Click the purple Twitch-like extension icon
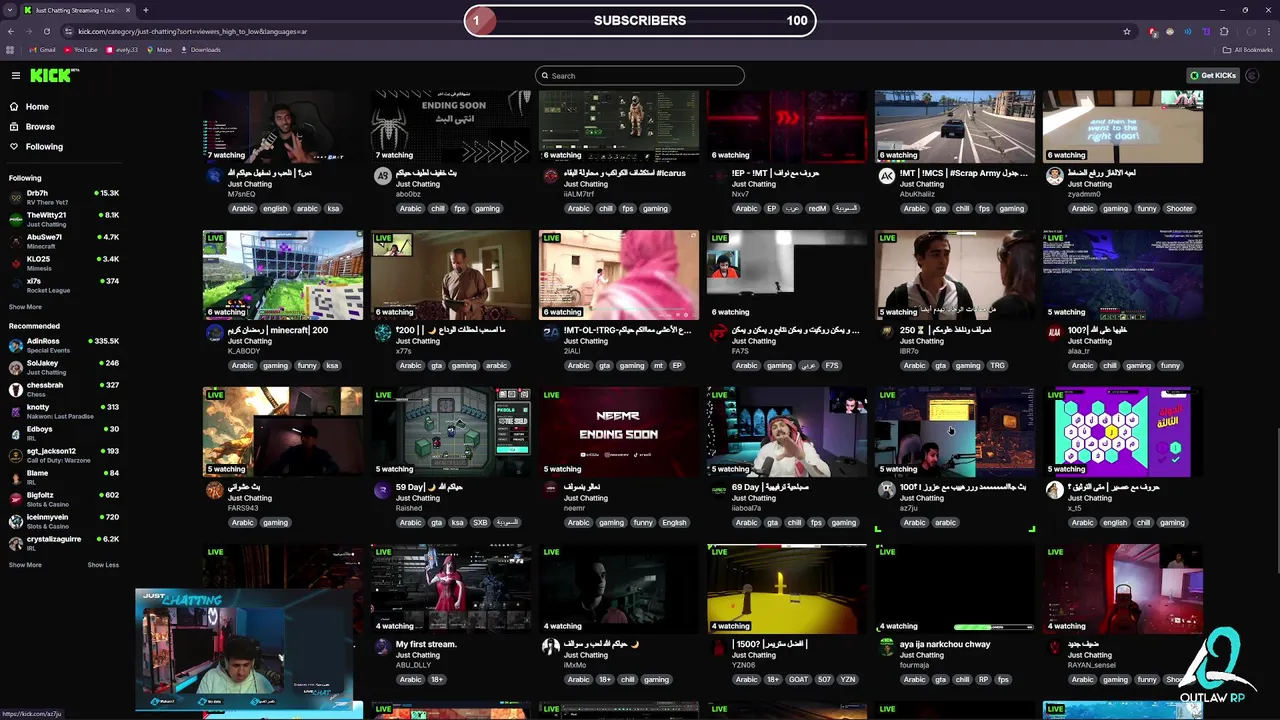Screen dimensions: 1280x720 [x=1206, y=31]
